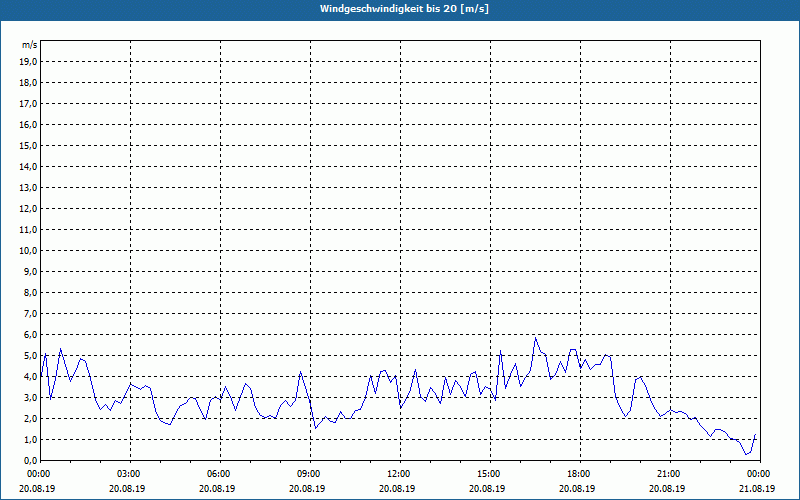800x500 pixels.
Task: Click the '0,0' y-axis origin label
Action: coord(31,460)
